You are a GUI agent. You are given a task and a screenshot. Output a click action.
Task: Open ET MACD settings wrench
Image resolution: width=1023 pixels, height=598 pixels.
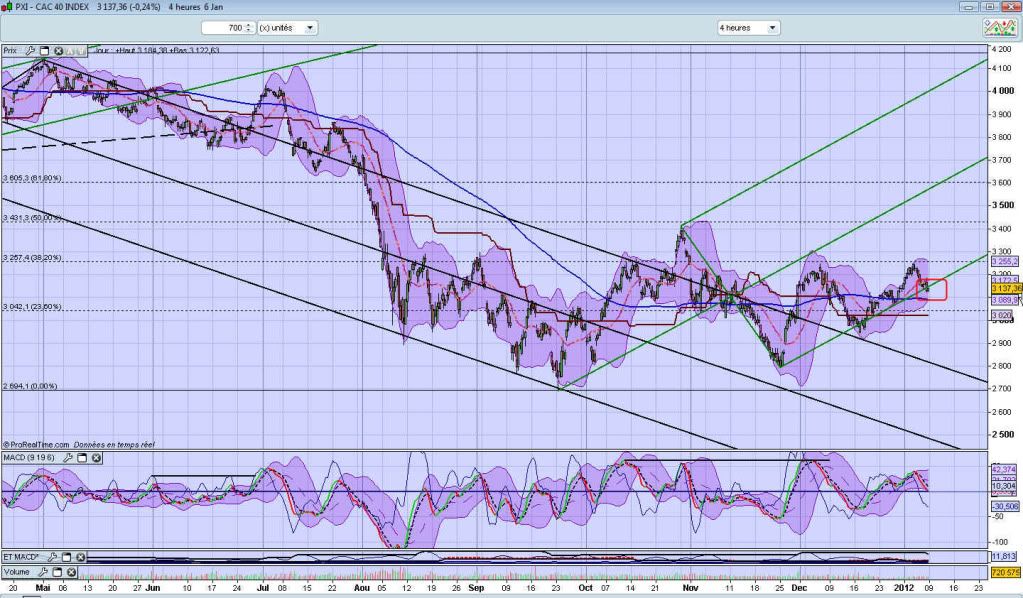52,557
